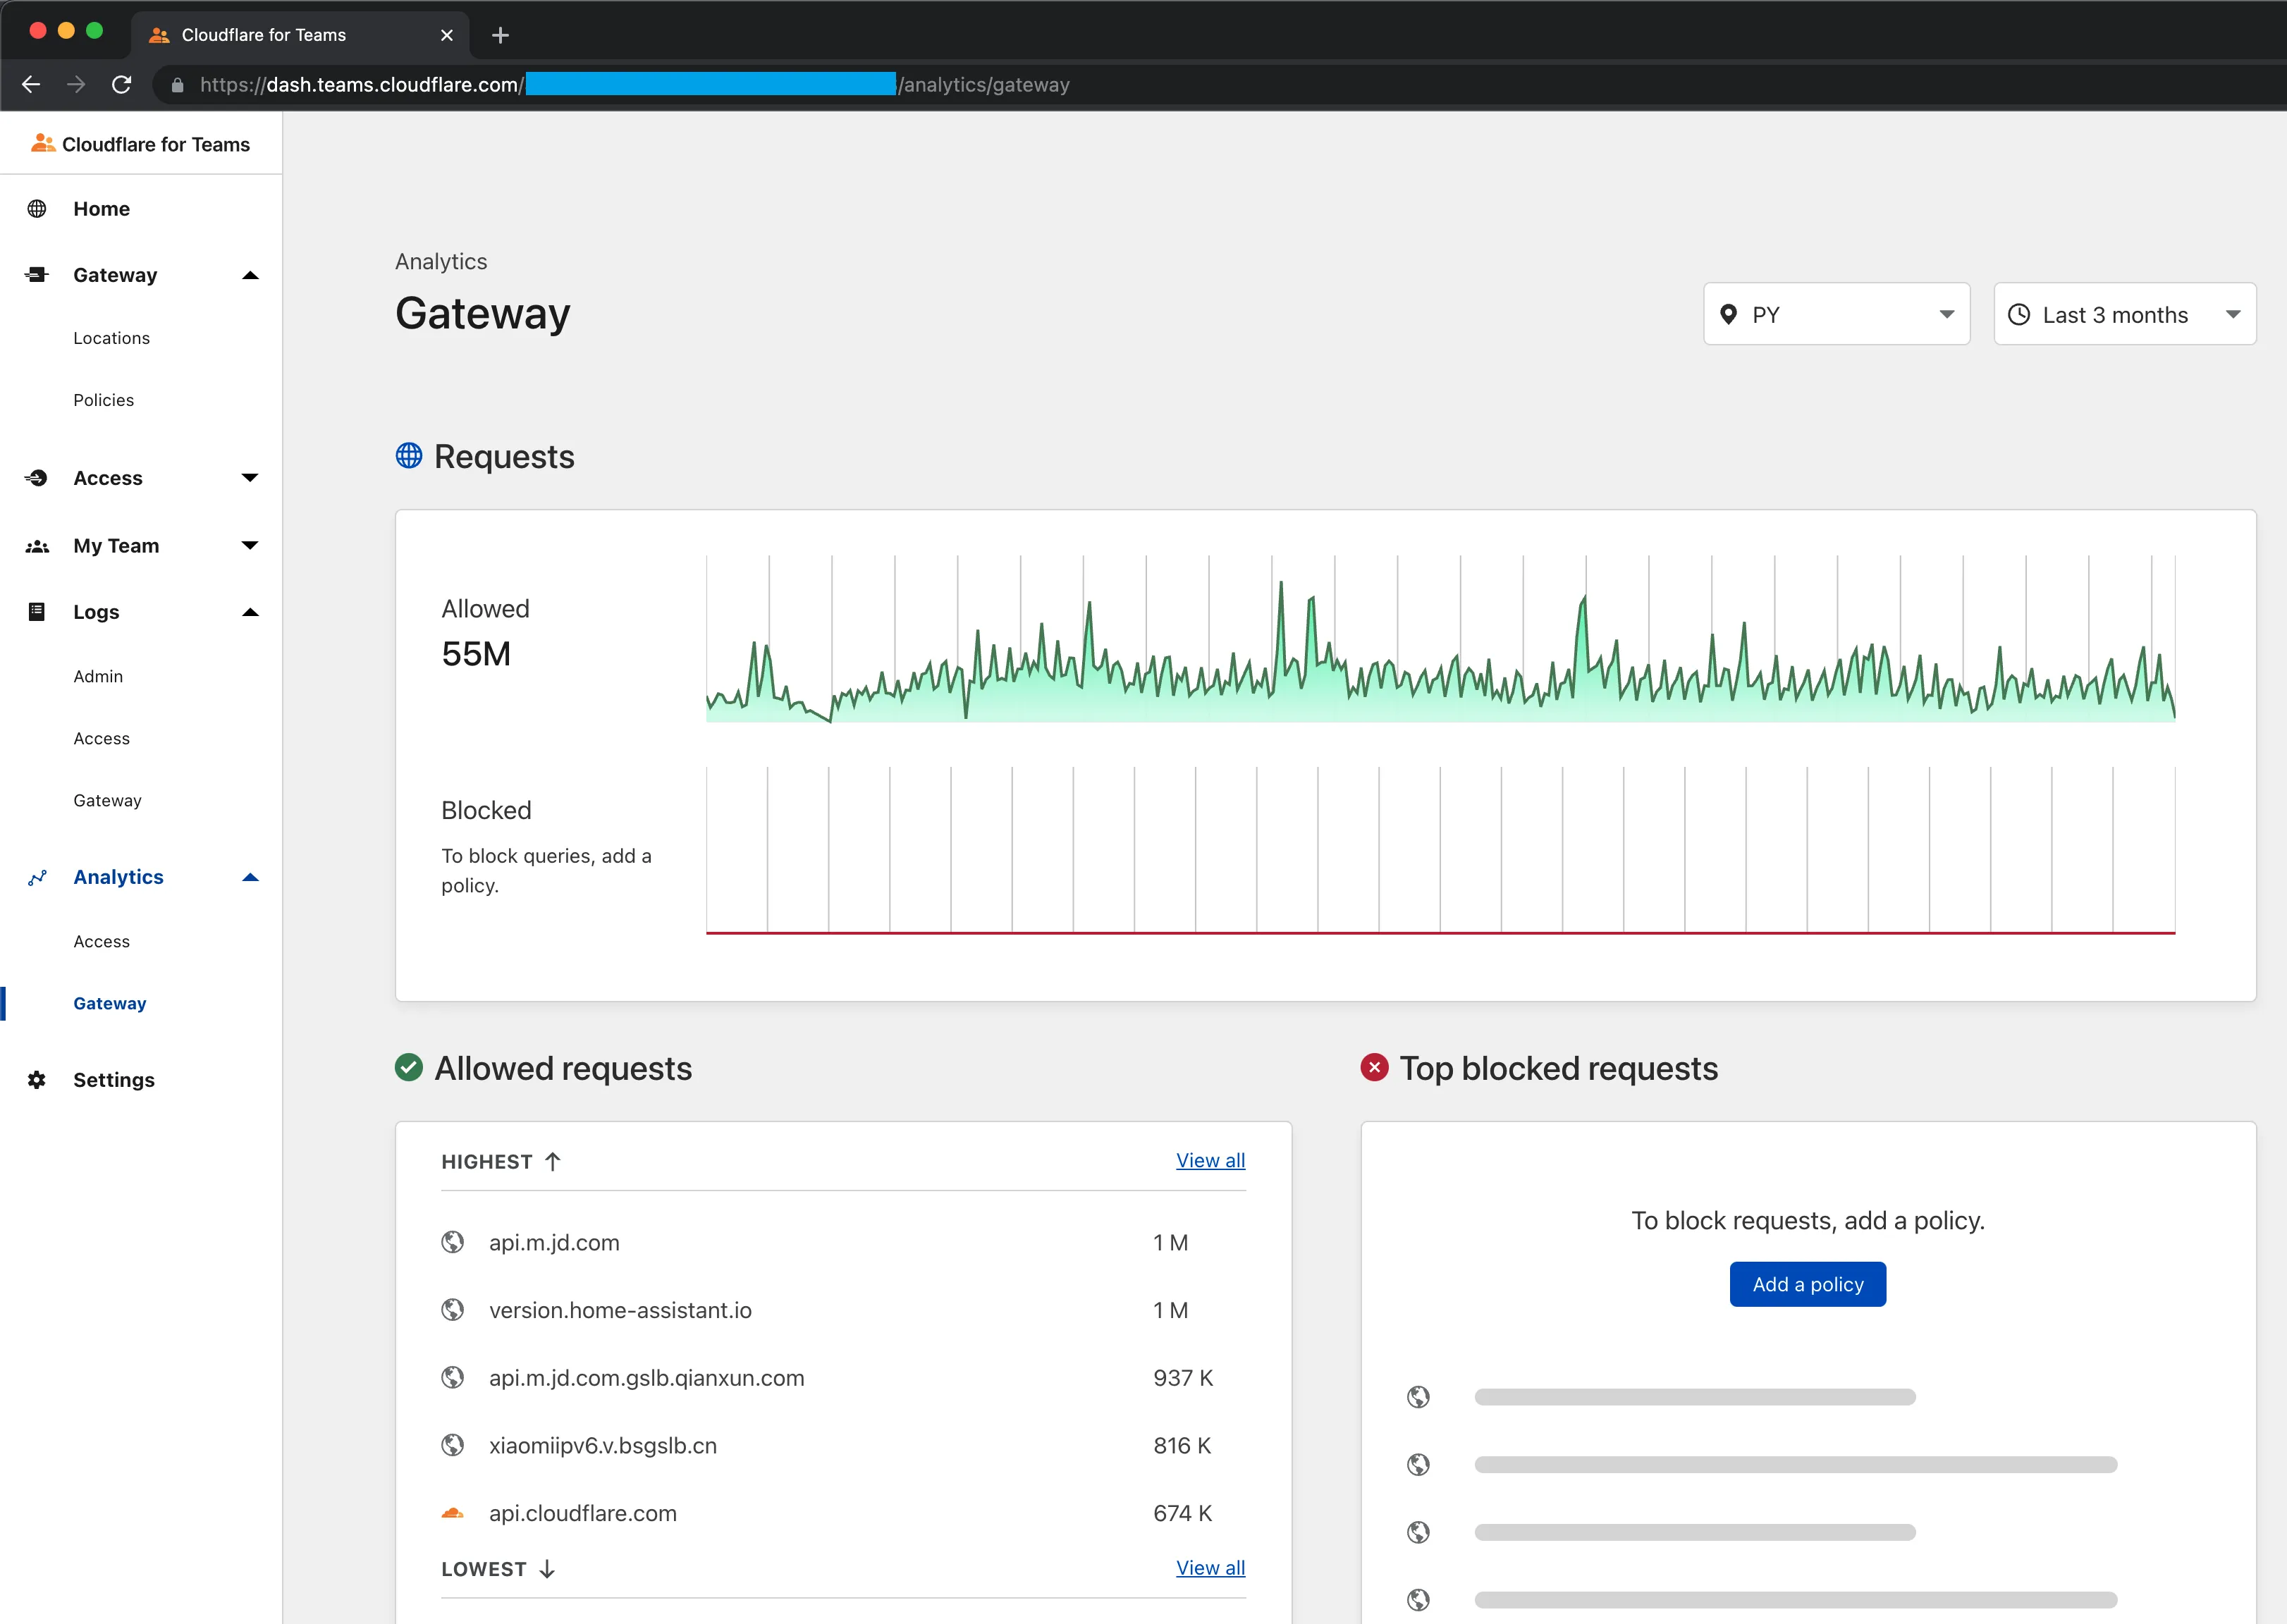Click the green checkmark beside Allowed requests
The image size is (2287, 1624).
(409, 1067)
